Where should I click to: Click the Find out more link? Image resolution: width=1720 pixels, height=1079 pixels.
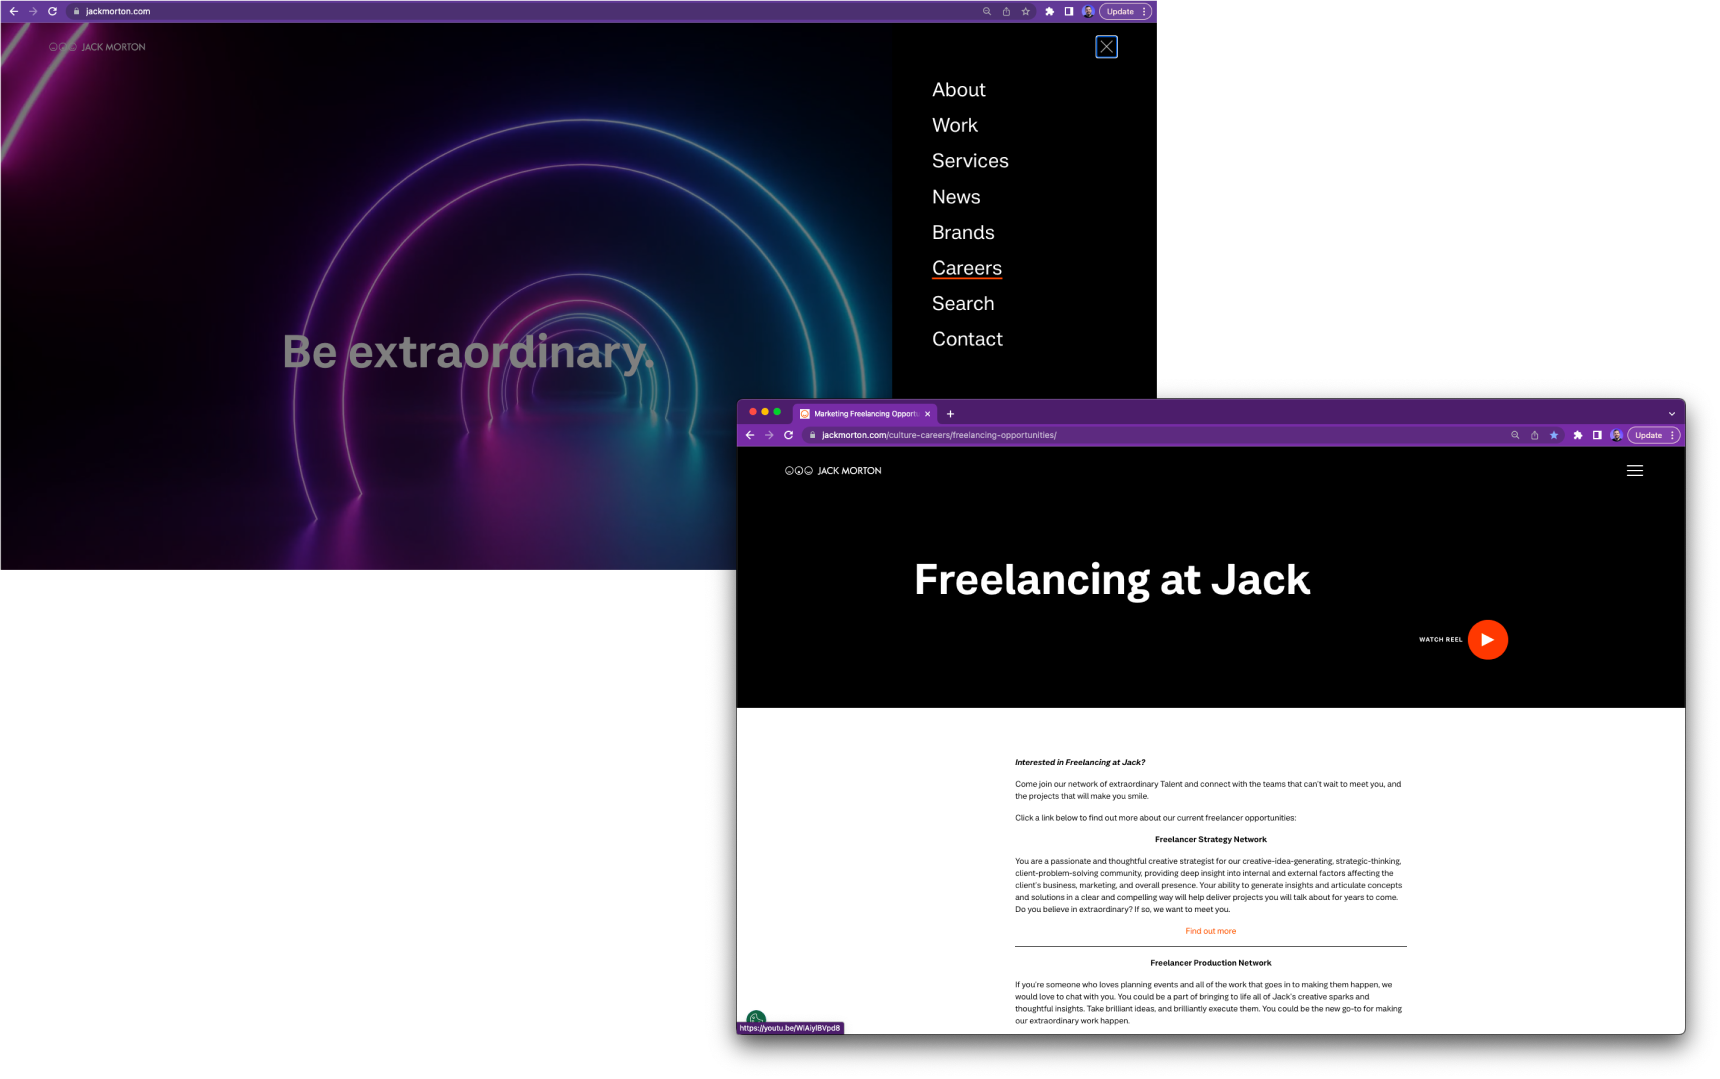(x=1210, y=931)
